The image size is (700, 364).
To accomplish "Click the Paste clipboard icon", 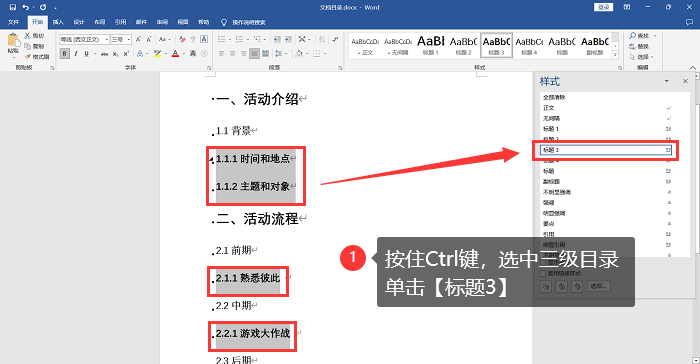I will tap(13, 41).
